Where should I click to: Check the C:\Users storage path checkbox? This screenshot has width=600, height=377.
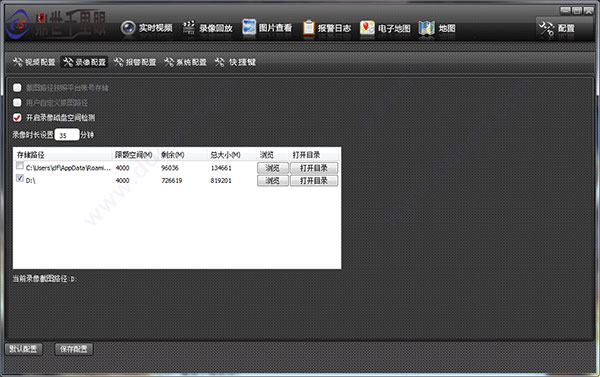[20, 166]
